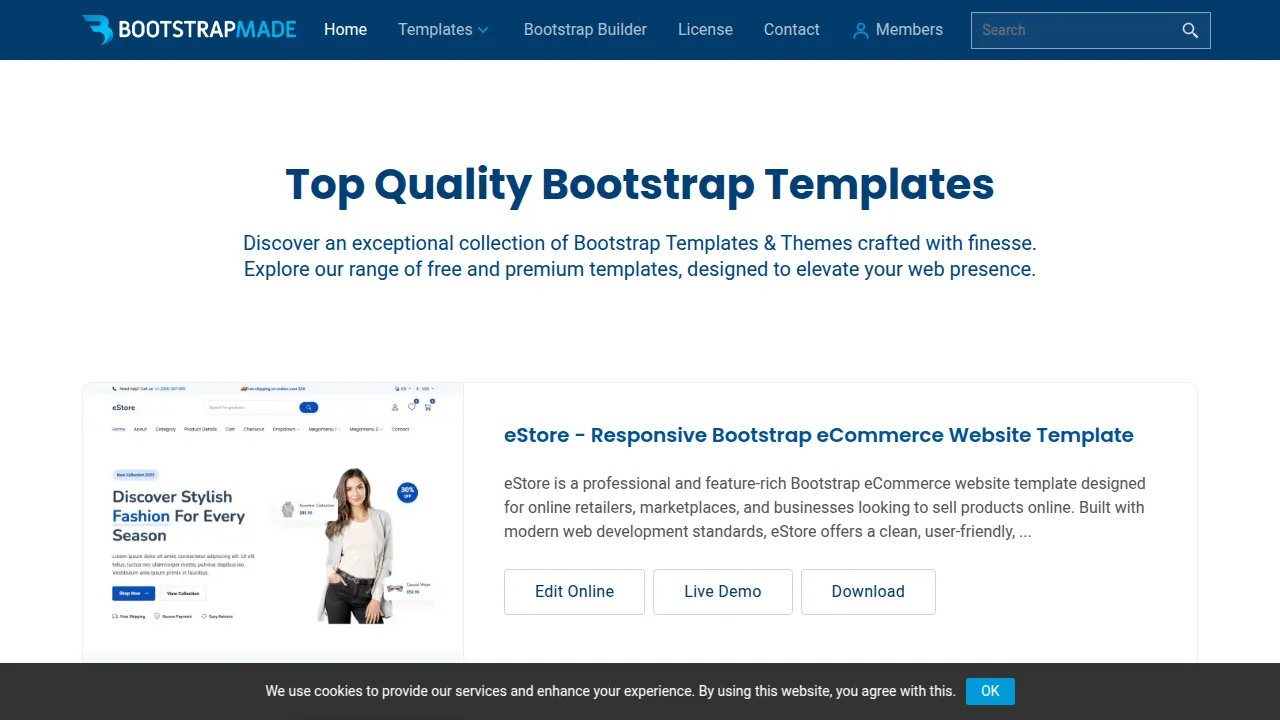Image resolution: width=1280 pixels, height=720 pixels.
Task: Click the blue search button in the eStore preview
Action: (x=308, y=407)
